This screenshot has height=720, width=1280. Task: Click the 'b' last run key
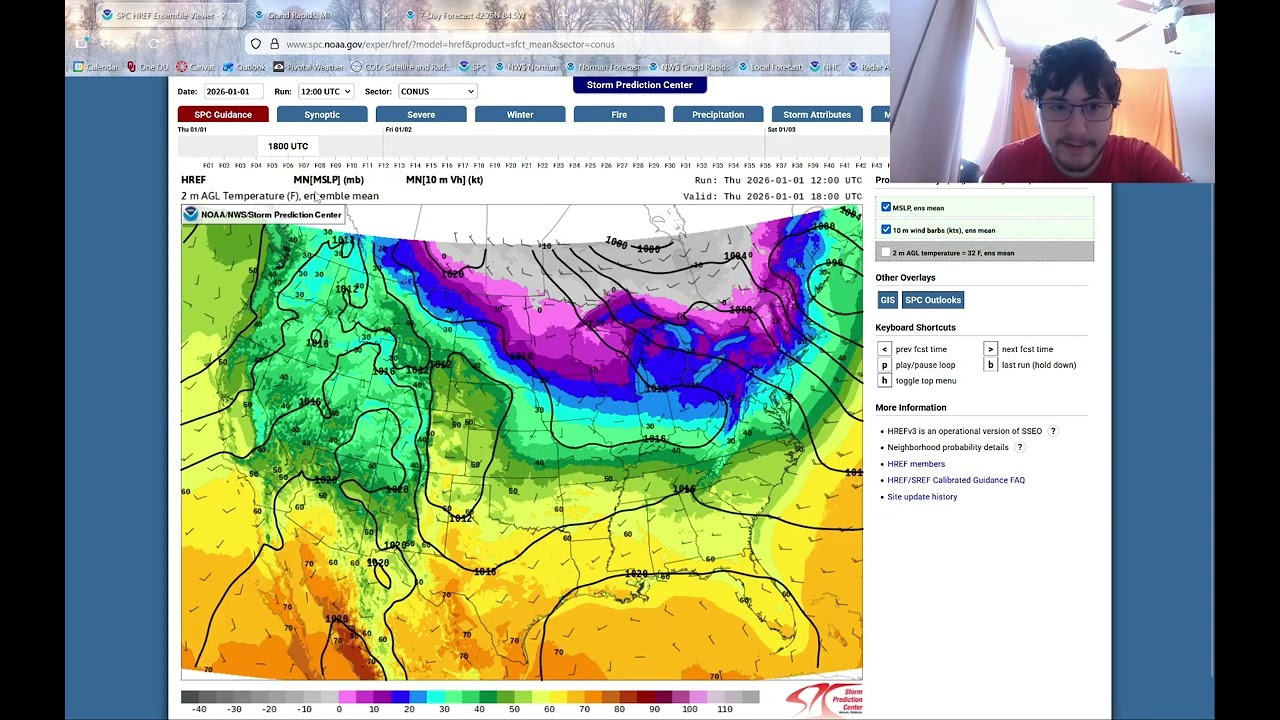[x=990, y=365]
